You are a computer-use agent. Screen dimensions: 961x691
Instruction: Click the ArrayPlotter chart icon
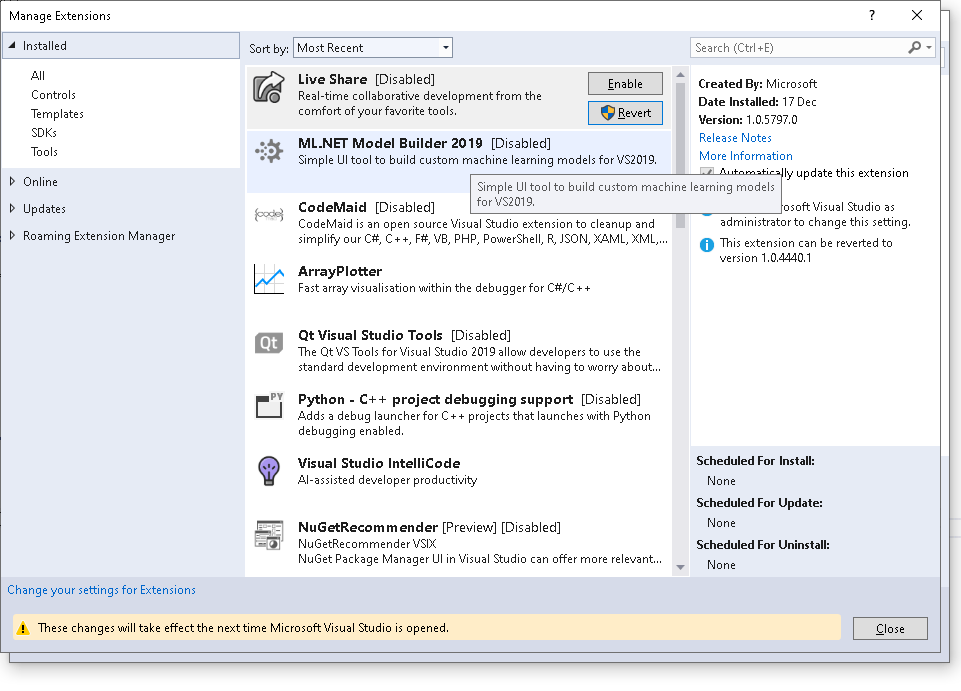point(269,279)
